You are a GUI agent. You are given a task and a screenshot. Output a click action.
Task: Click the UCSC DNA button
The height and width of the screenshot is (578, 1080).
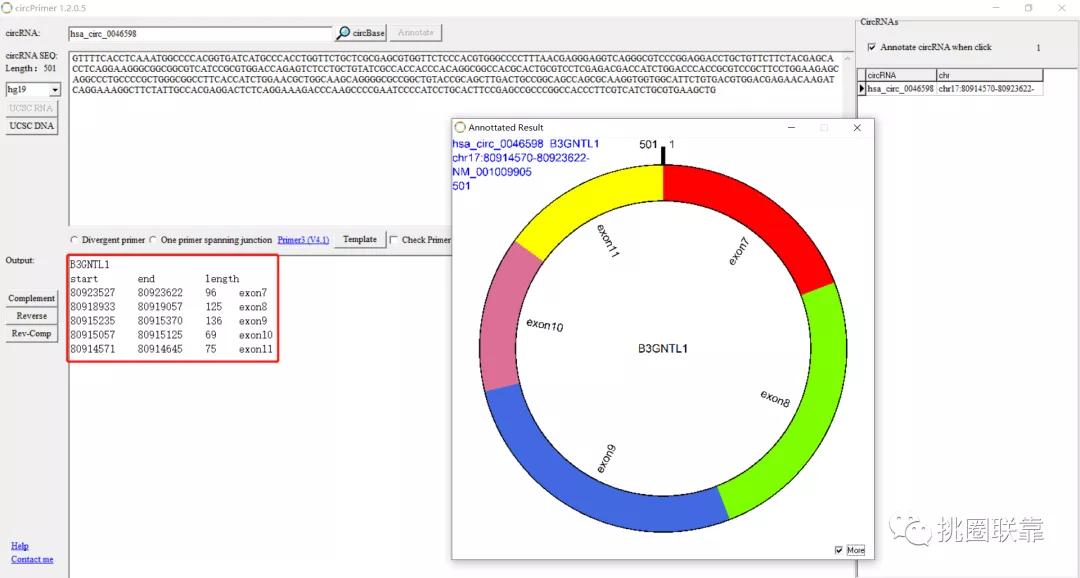(32, 126)
